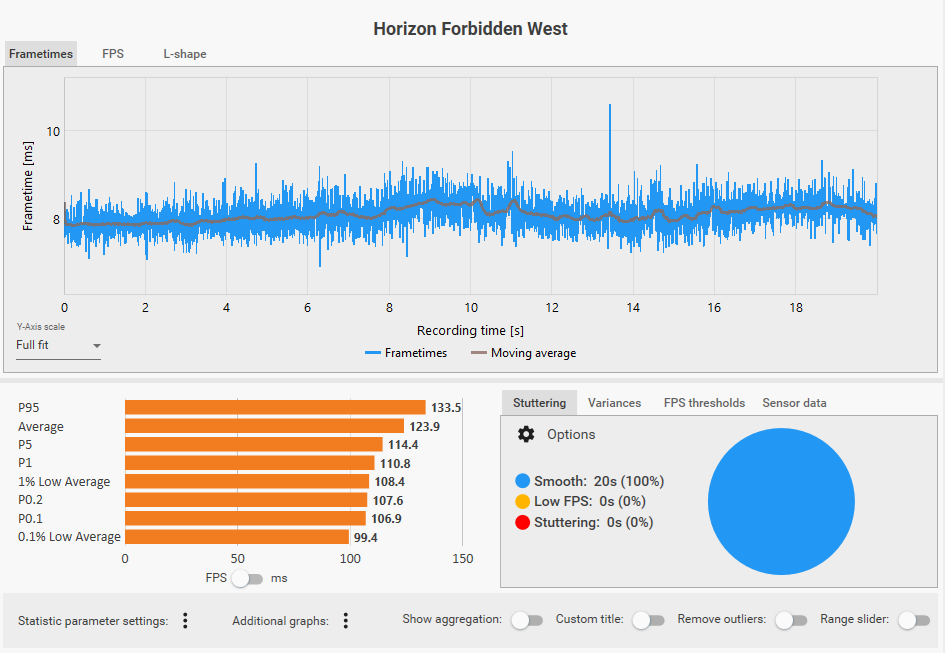Viewport: 945px width, 653px height.
Task: Click the Stuttering: 0s (0%) text
Action: (594, 522)
